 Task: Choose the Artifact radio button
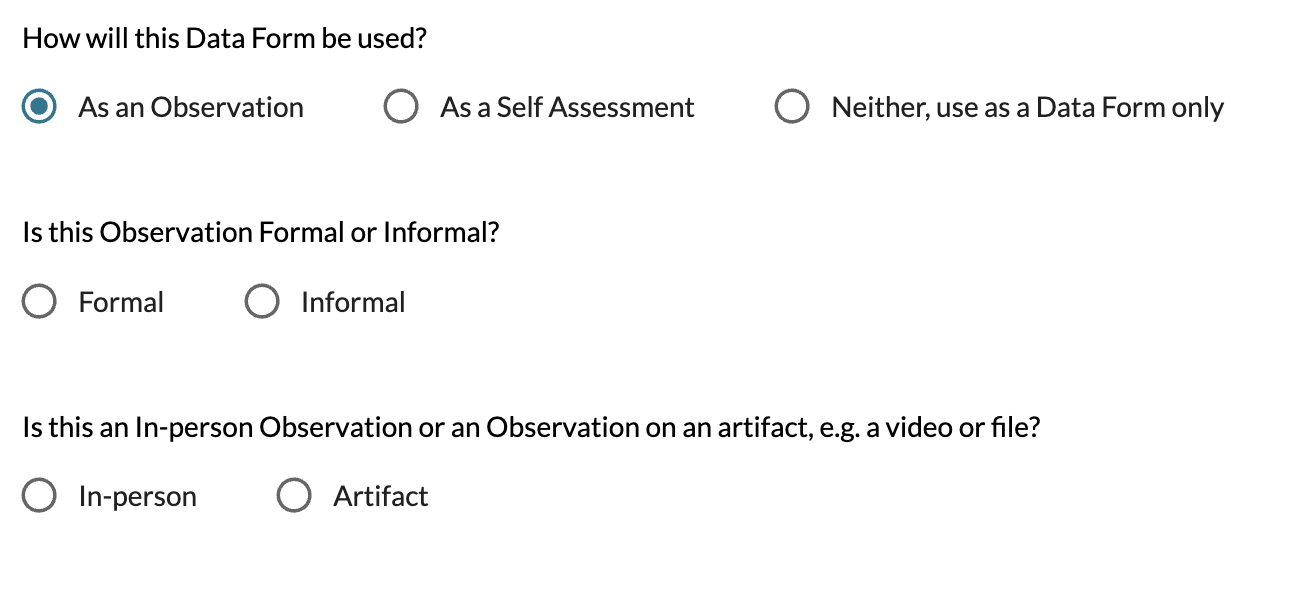[294, 497]
